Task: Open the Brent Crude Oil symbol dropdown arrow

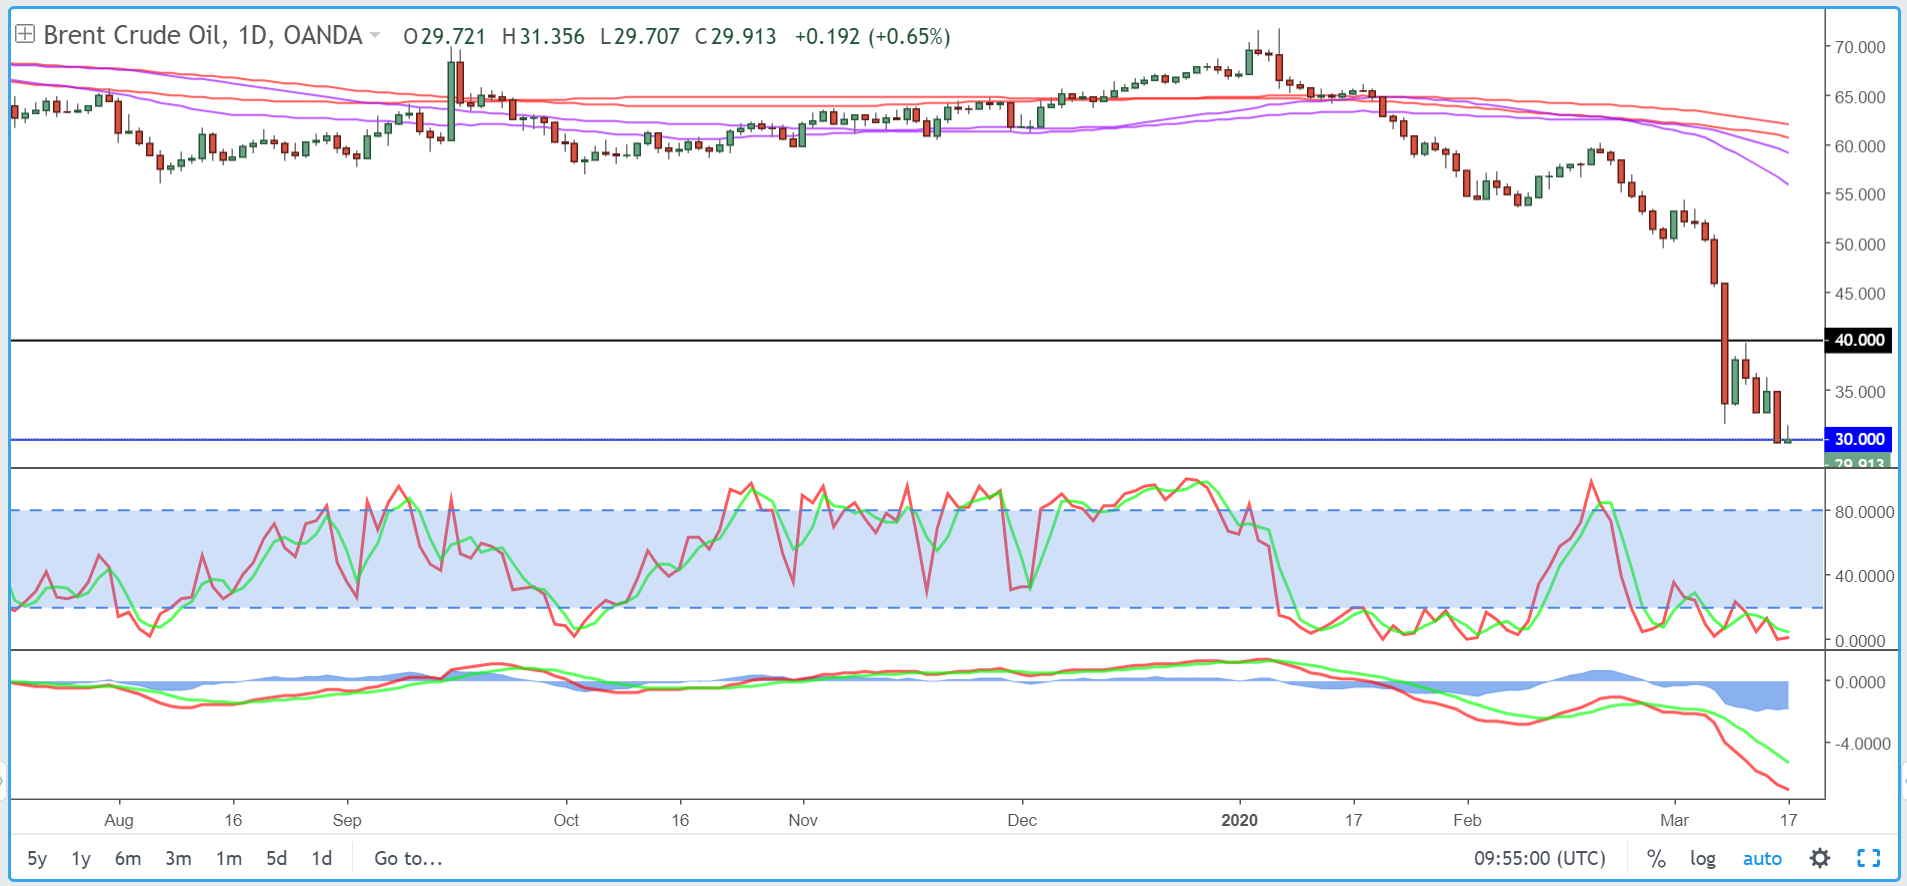Action: tap(375, 35)
